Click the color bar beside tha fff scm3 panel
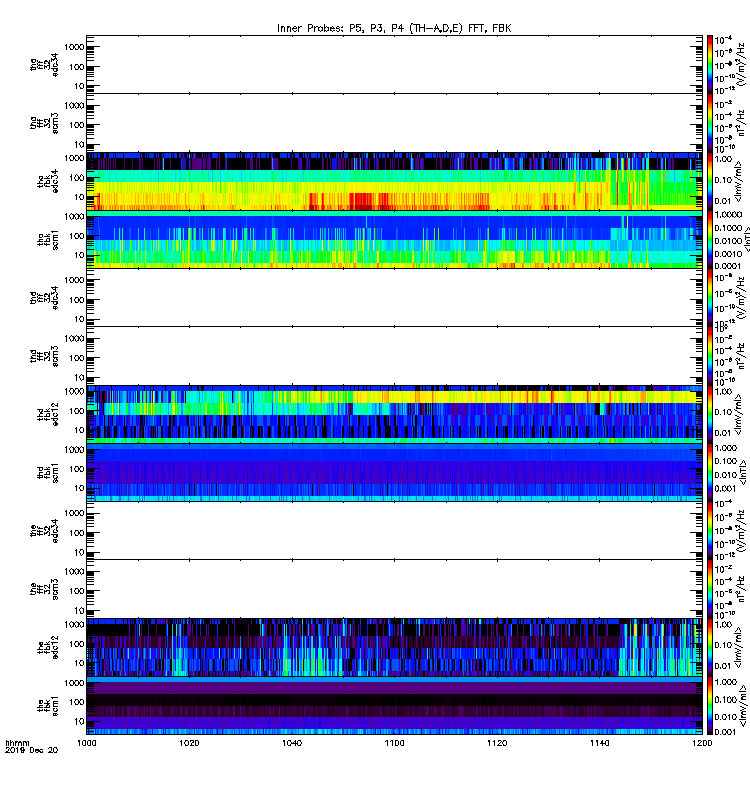 pyautogui.click(x=710, y=123)
